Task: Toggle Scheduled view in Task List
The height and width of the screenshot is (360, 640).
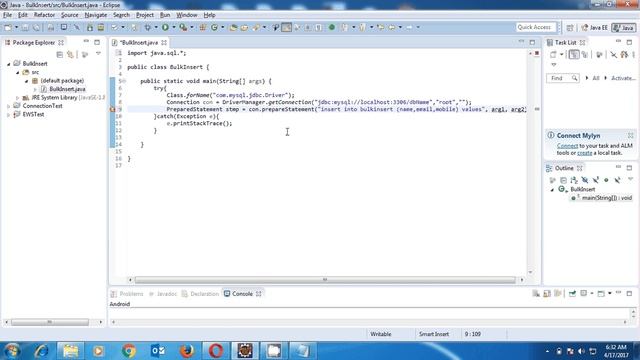Action: pyautogui.click(x=585, y=54)
